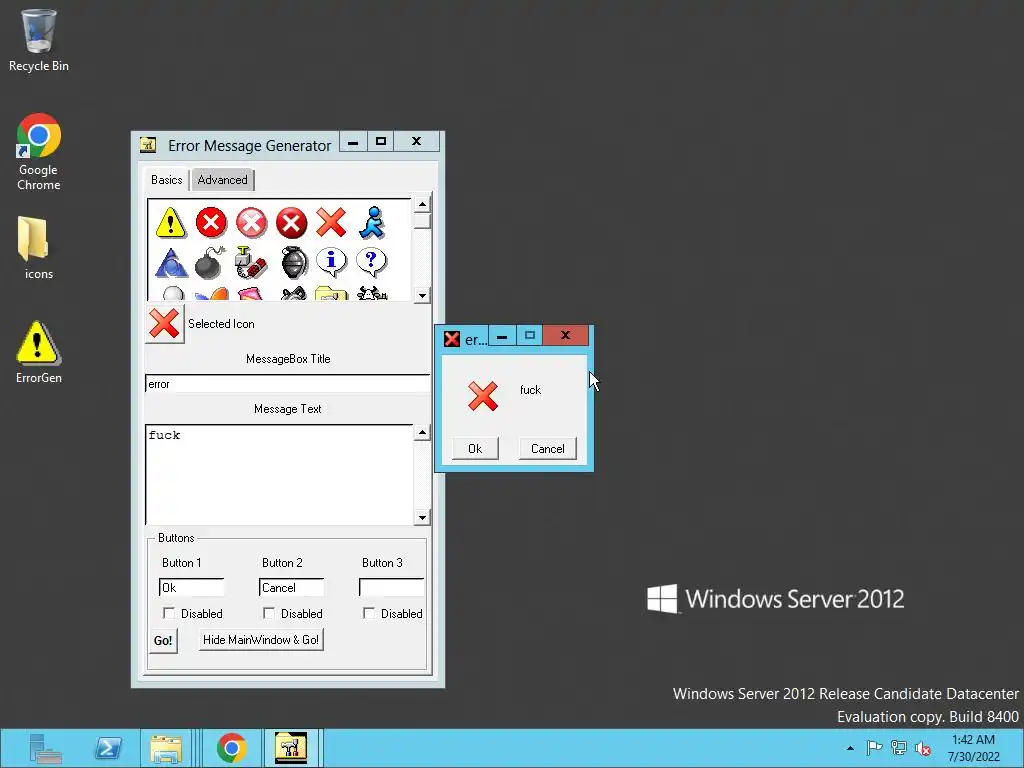Minimize the Error Message Generator window
The image size is (1024, 768).
pyautogui.click(x=353, y=142)
